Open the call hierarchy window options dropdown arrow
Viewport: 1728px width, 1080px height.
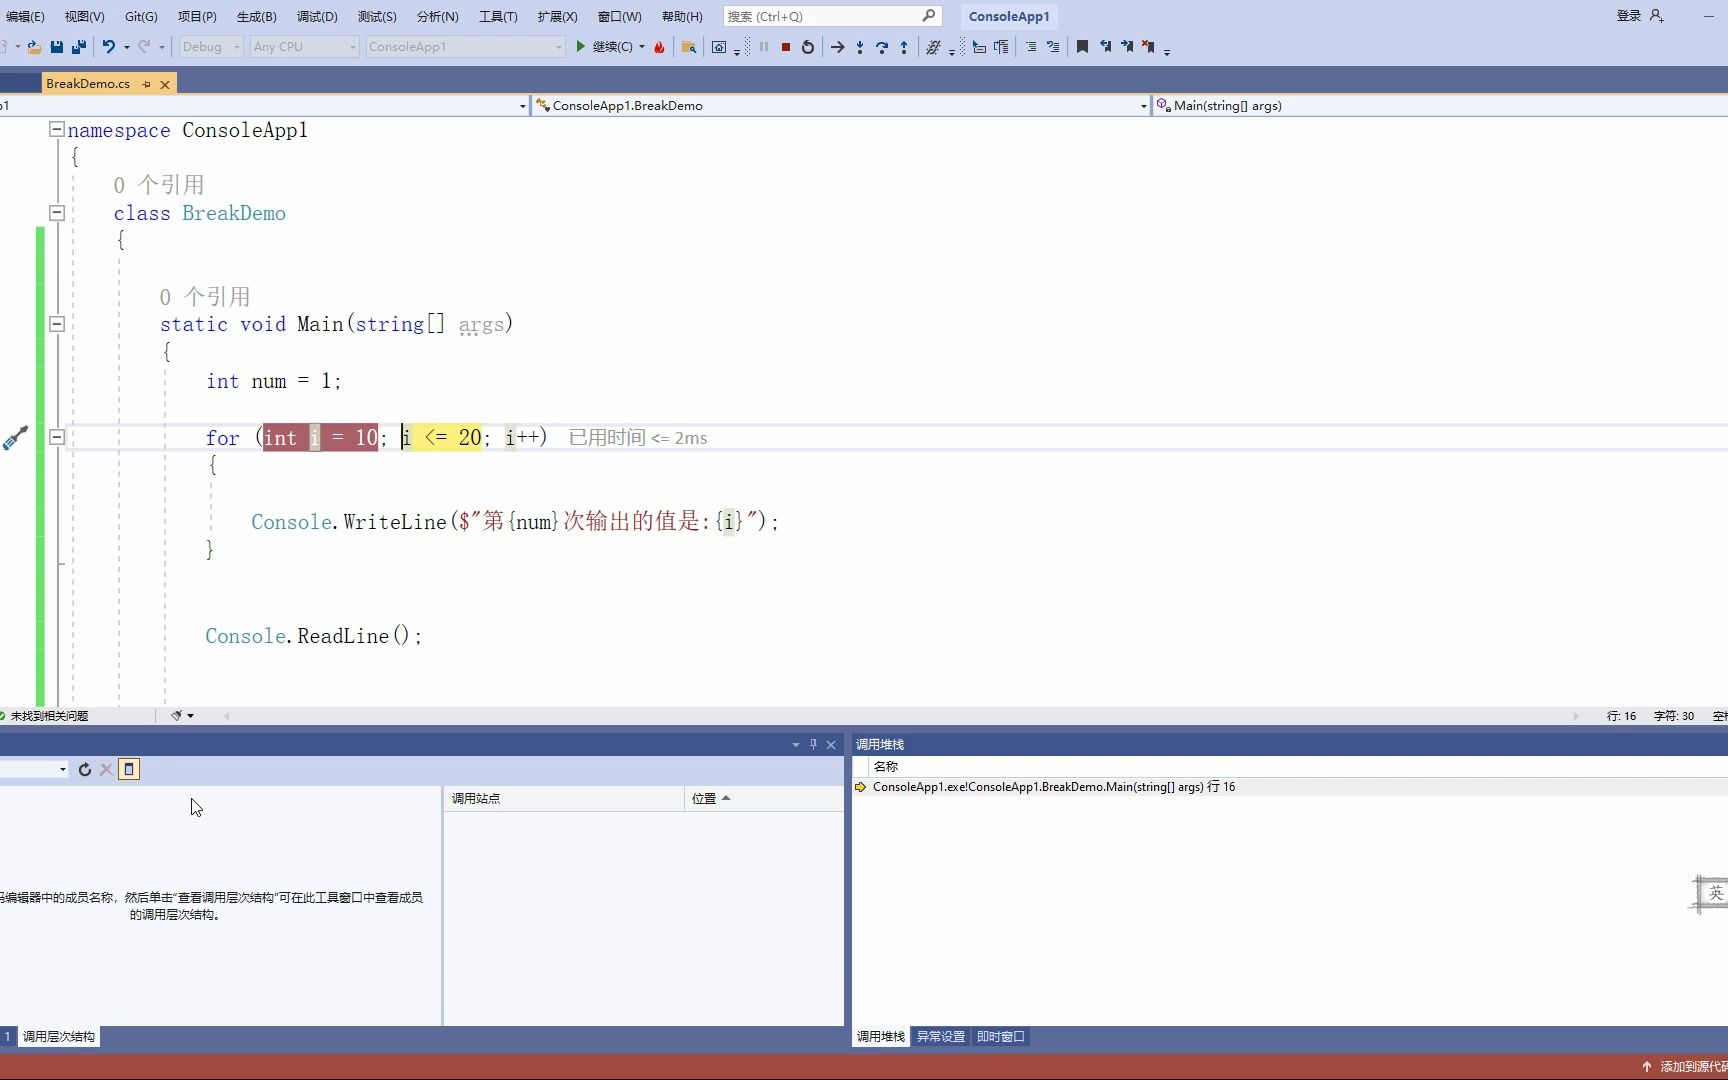[x=796, y=744]
